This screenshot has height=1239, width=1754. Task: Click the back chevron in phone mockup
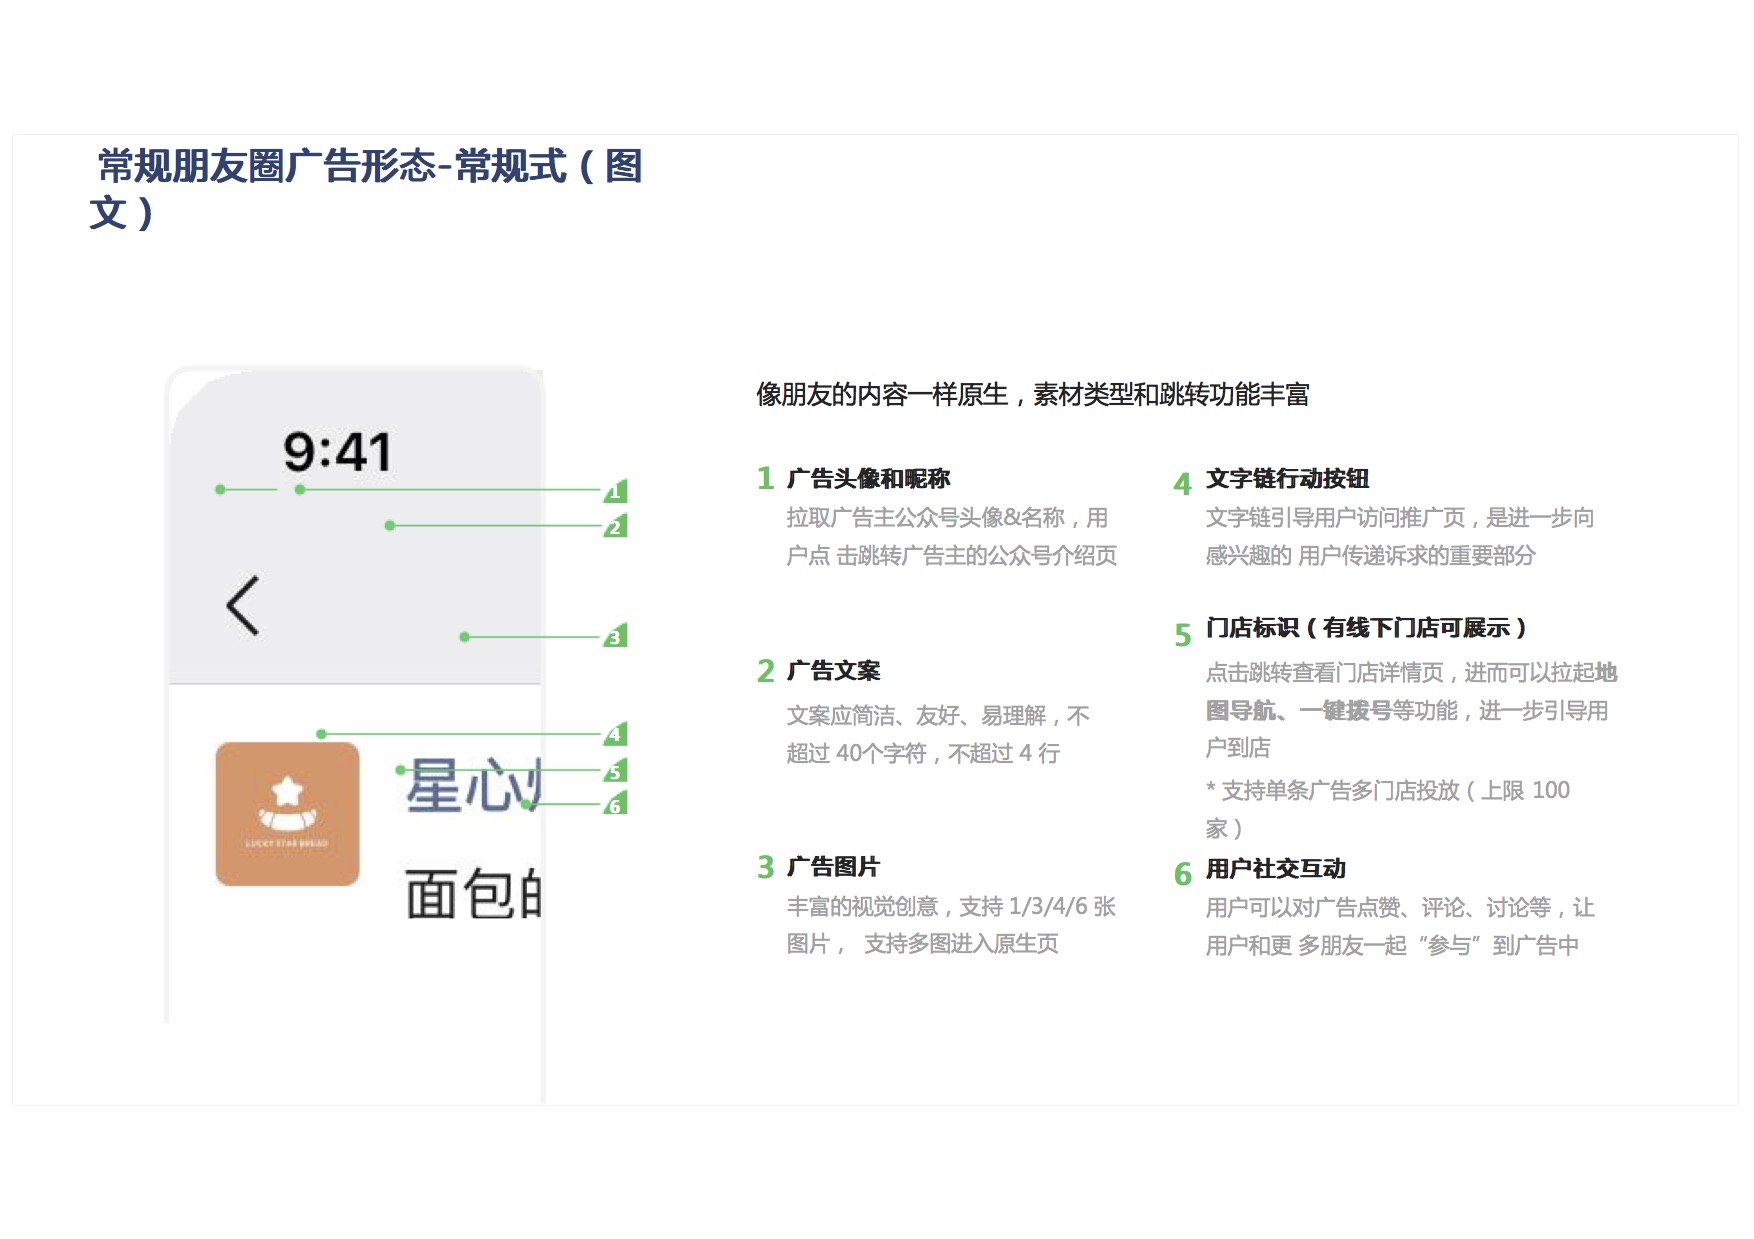click(243, 606)
